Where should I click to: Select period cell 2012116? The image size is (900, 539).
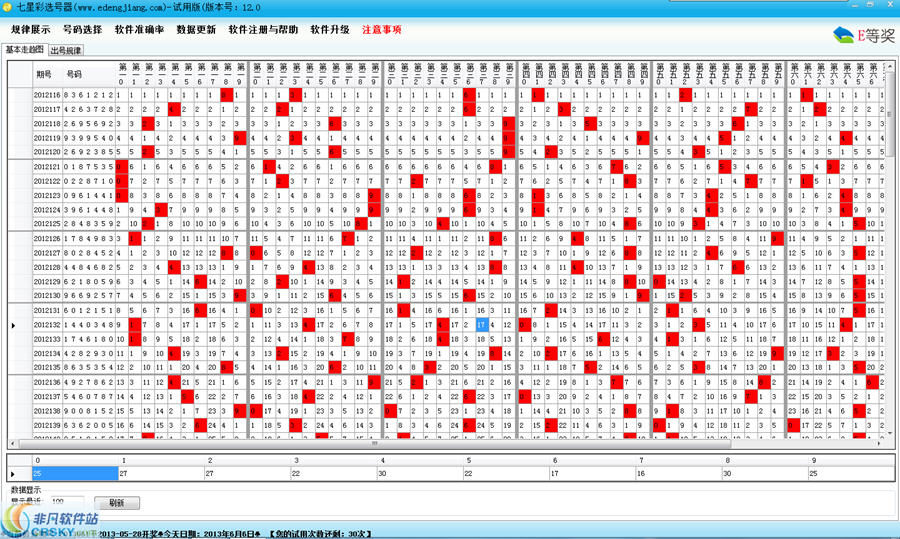click(x=47, y=95)
